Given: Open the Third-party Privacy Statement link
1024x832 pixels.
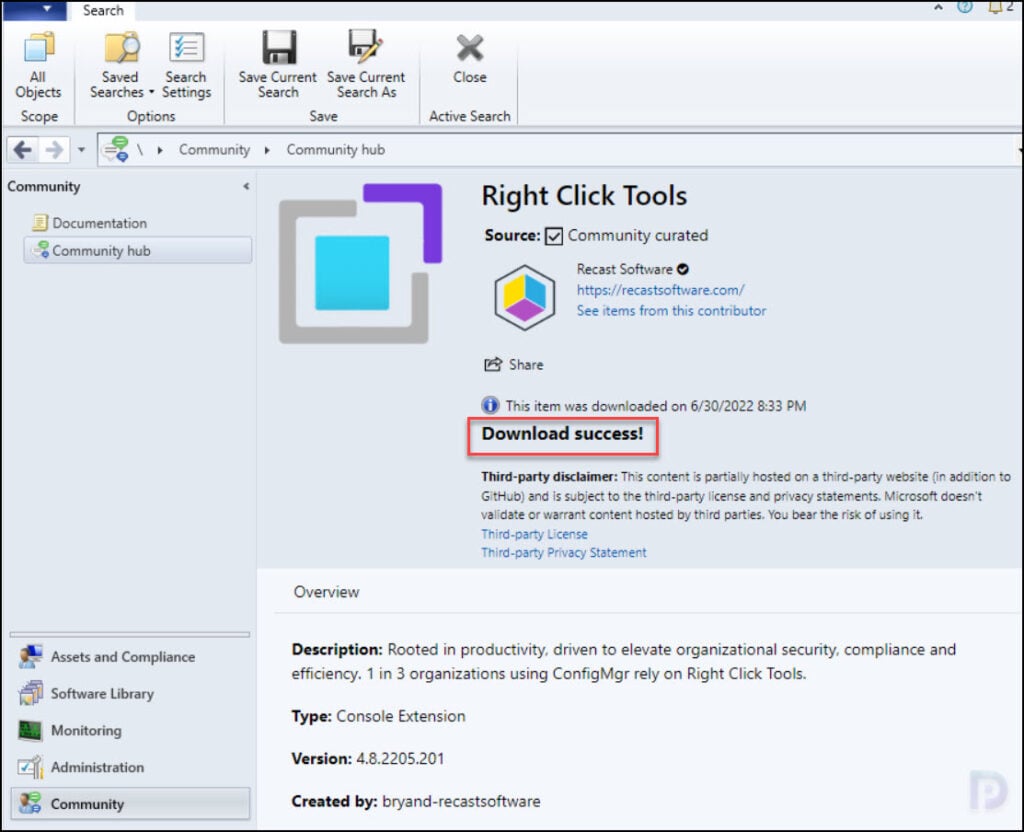Looking at the screenshot, I should pos(564,553).
